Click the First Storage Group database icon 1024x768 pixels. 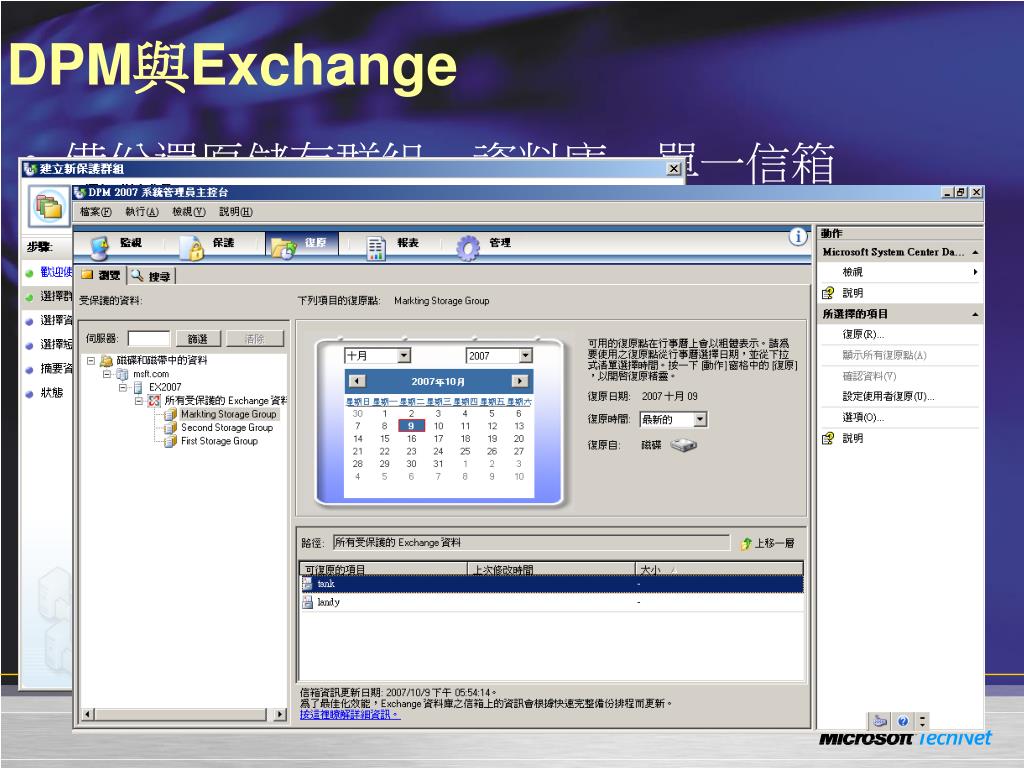(x=170, y=441)
